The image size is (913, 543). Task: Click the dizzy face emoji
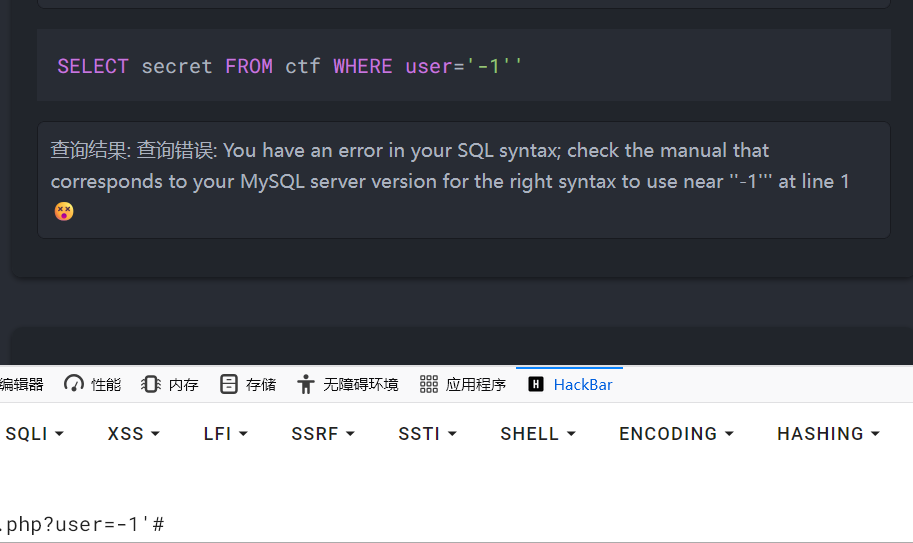click(x=64, y=211)
